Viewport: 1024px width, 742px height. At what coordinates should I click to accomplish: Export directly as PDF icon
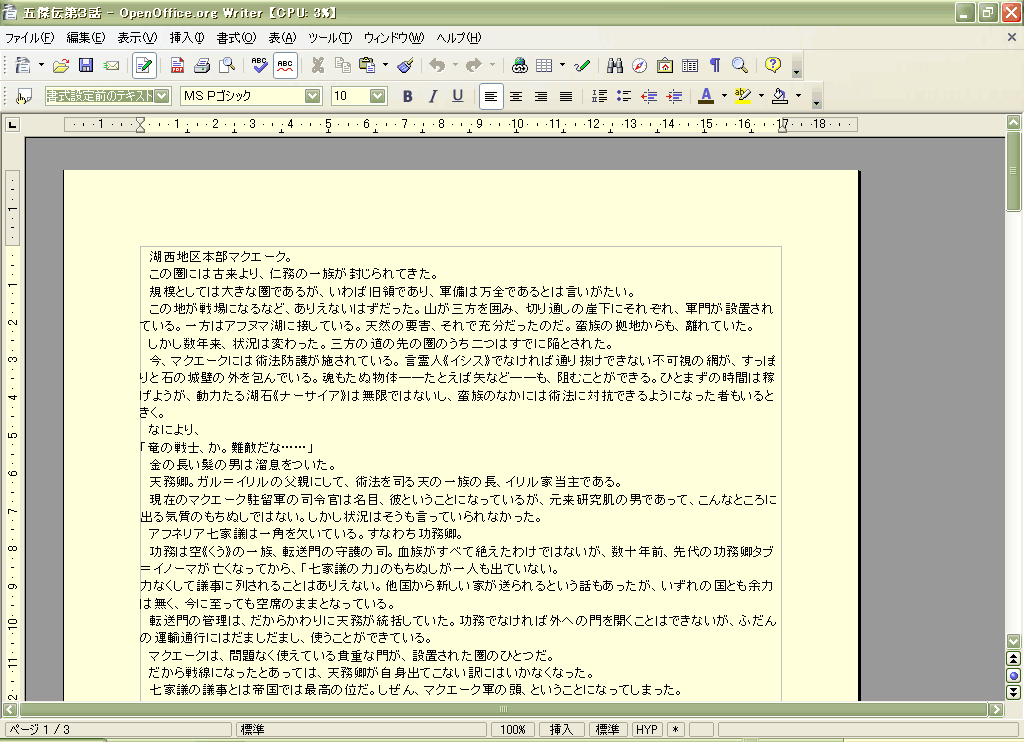tap(177, 65)
